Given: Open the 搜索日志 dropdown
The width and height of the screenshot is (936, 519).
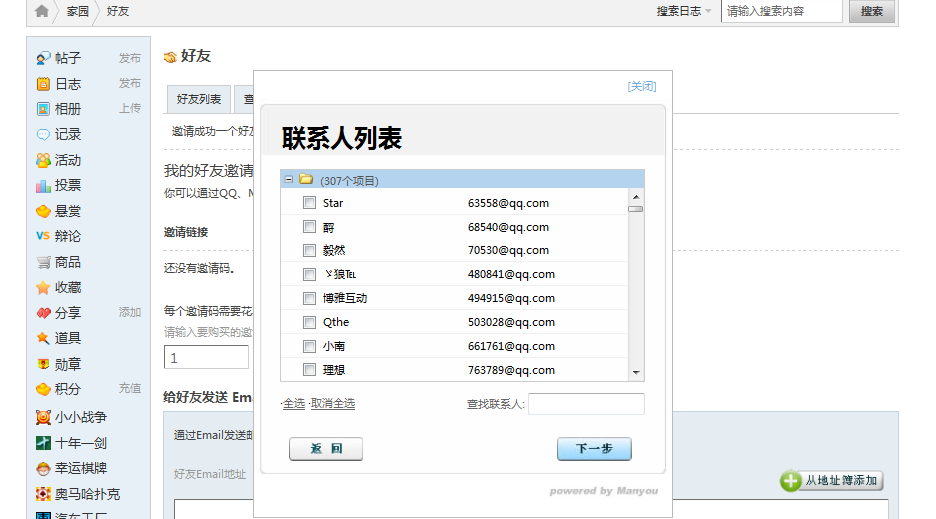Looking at the screenshot, I should tap(684, 11).
